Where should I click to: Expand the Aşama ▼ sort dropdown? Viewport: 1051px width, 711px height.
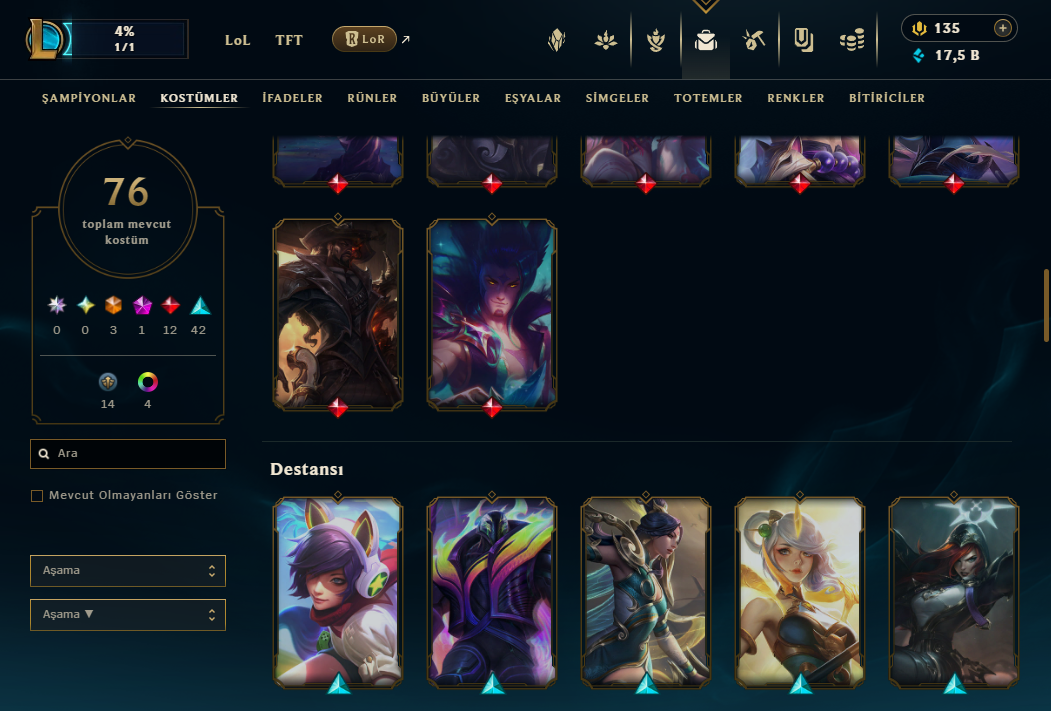(128, 615)
